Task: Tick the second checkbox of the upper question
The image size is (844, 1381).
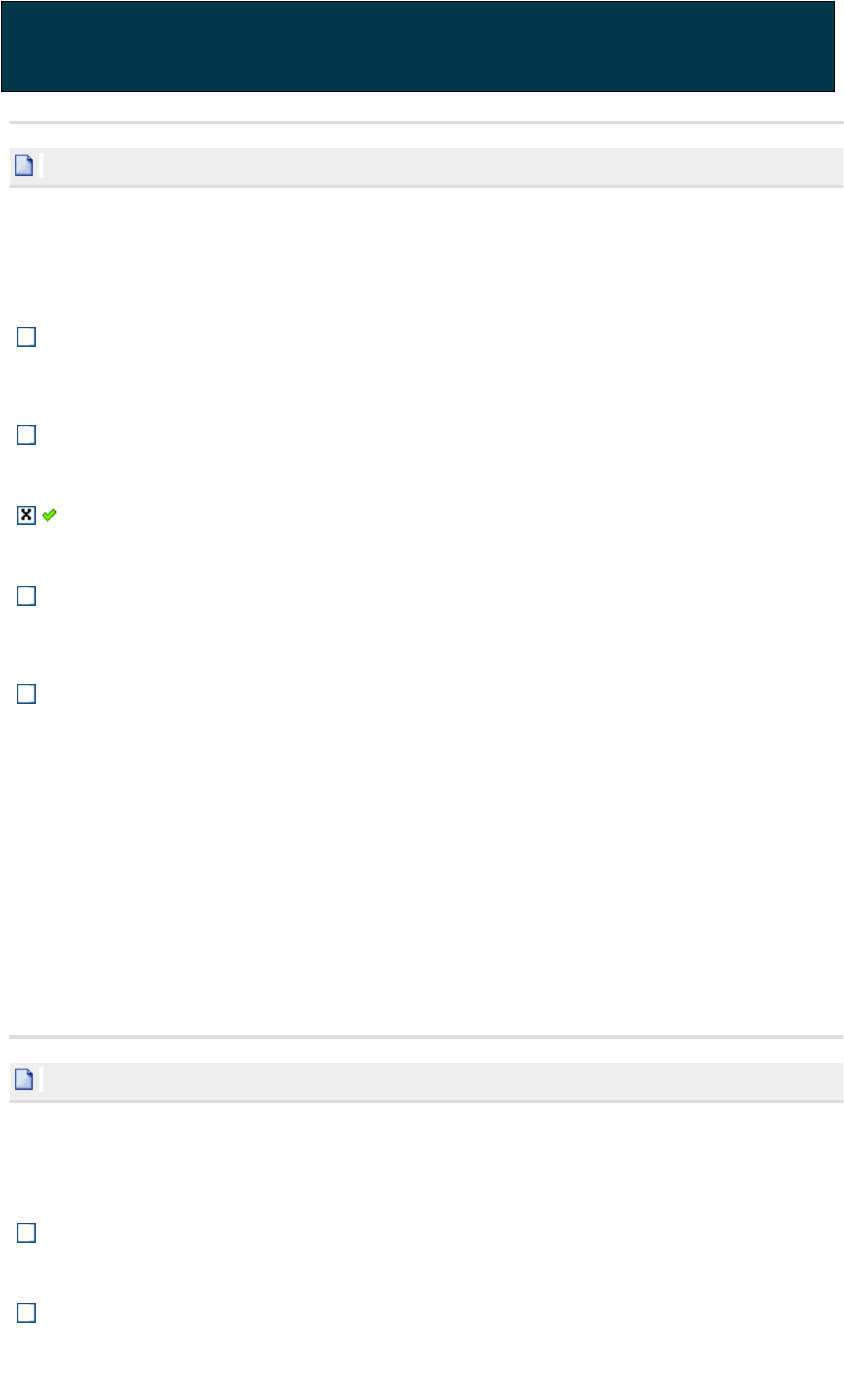Action: (x=26, y=435)
